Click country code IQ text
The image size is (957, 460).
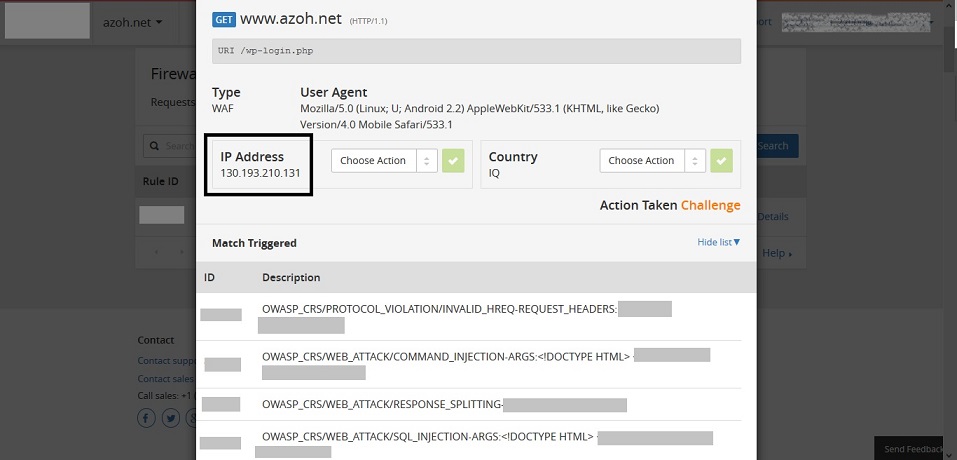click(494, 173)
